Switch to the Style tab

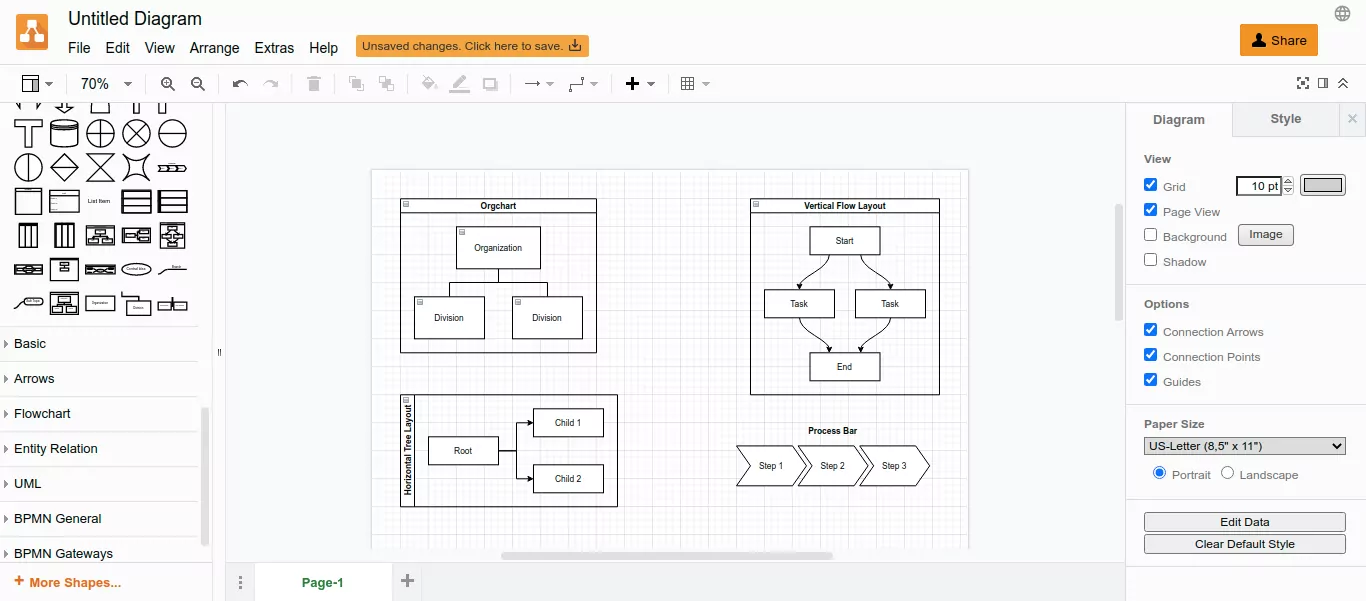tap(1286, 119)
